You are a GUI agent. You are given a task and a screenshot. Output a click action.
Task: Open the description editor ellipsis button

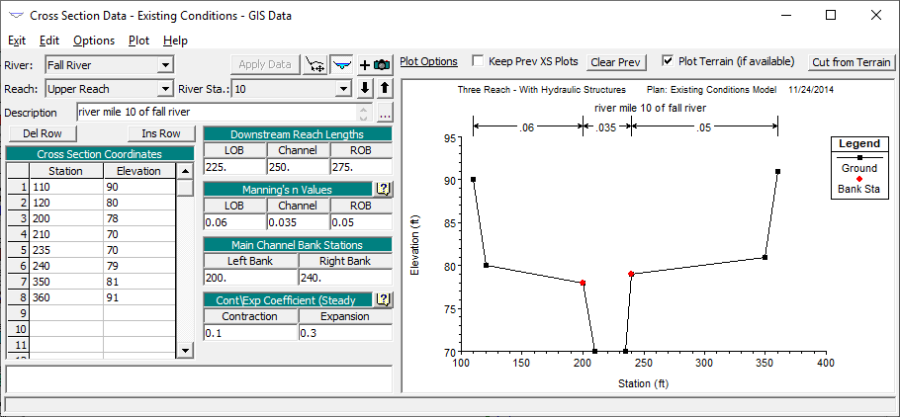pos(385,112)
